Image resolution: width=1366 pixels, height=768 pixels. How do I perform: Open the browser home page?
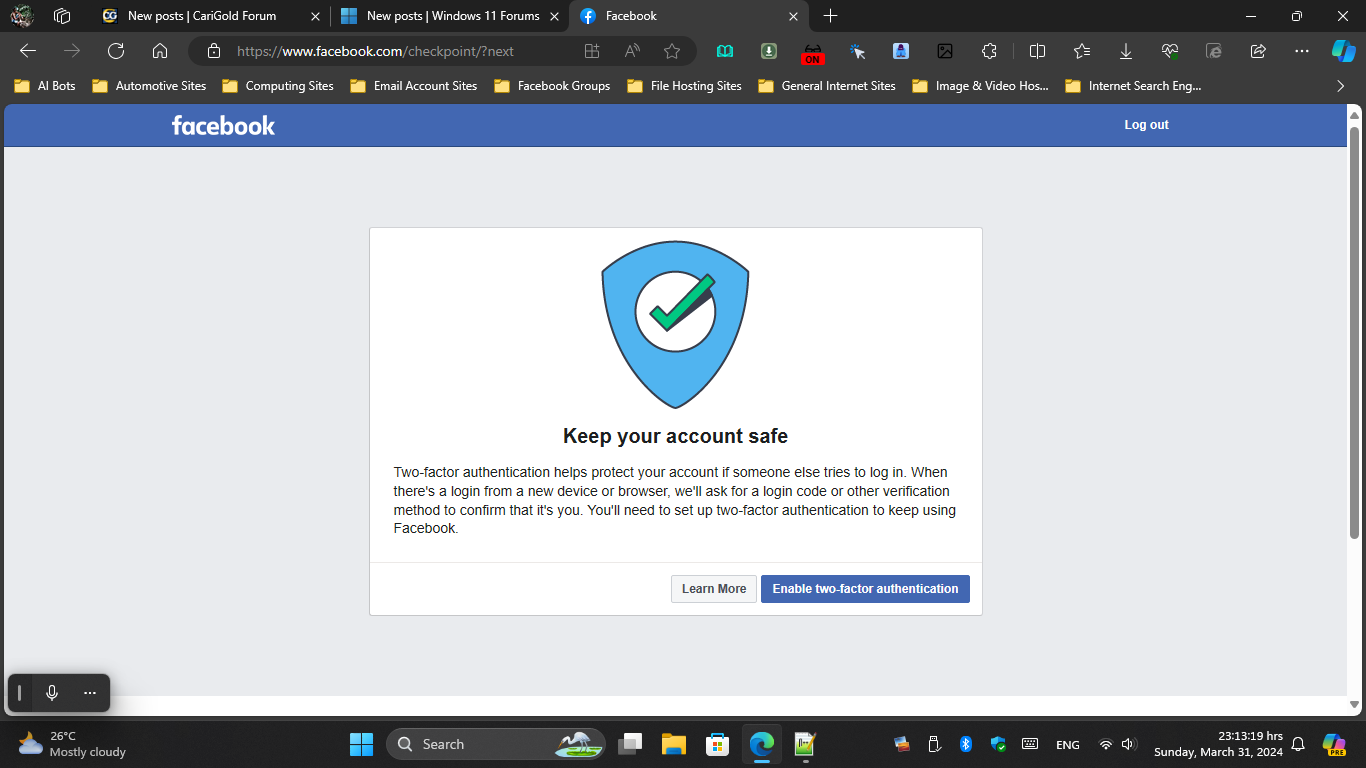[x=160, y=51]
